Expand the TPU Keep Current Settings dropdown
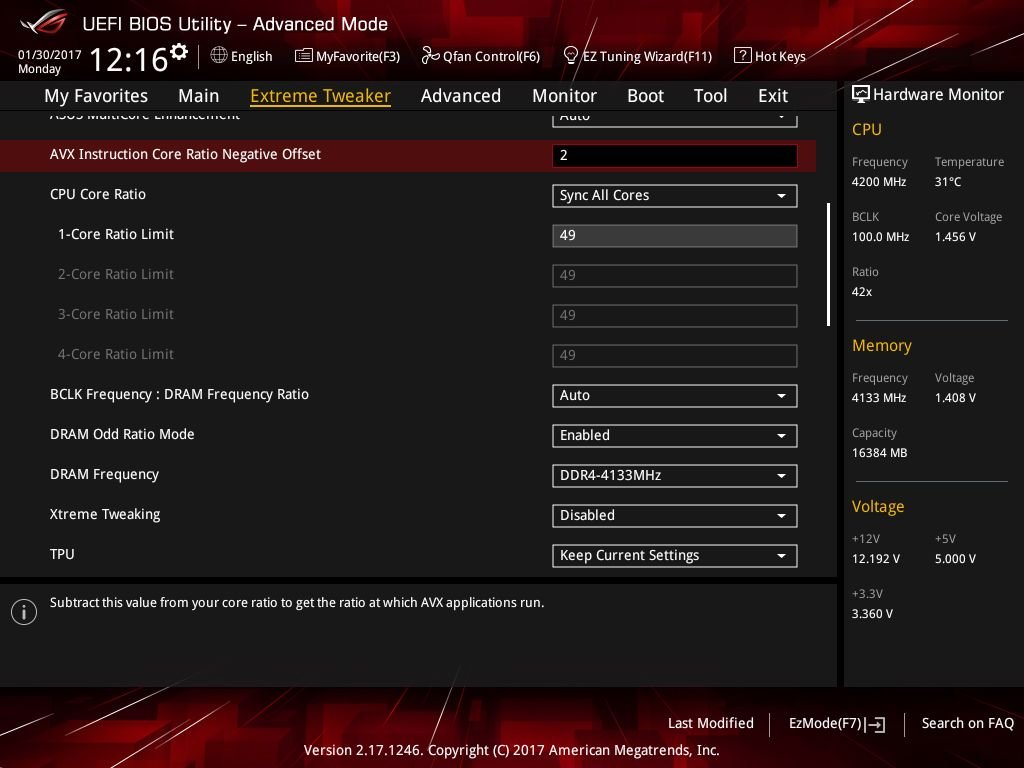This screenshot has height=768, width=1024. point(675,555)
